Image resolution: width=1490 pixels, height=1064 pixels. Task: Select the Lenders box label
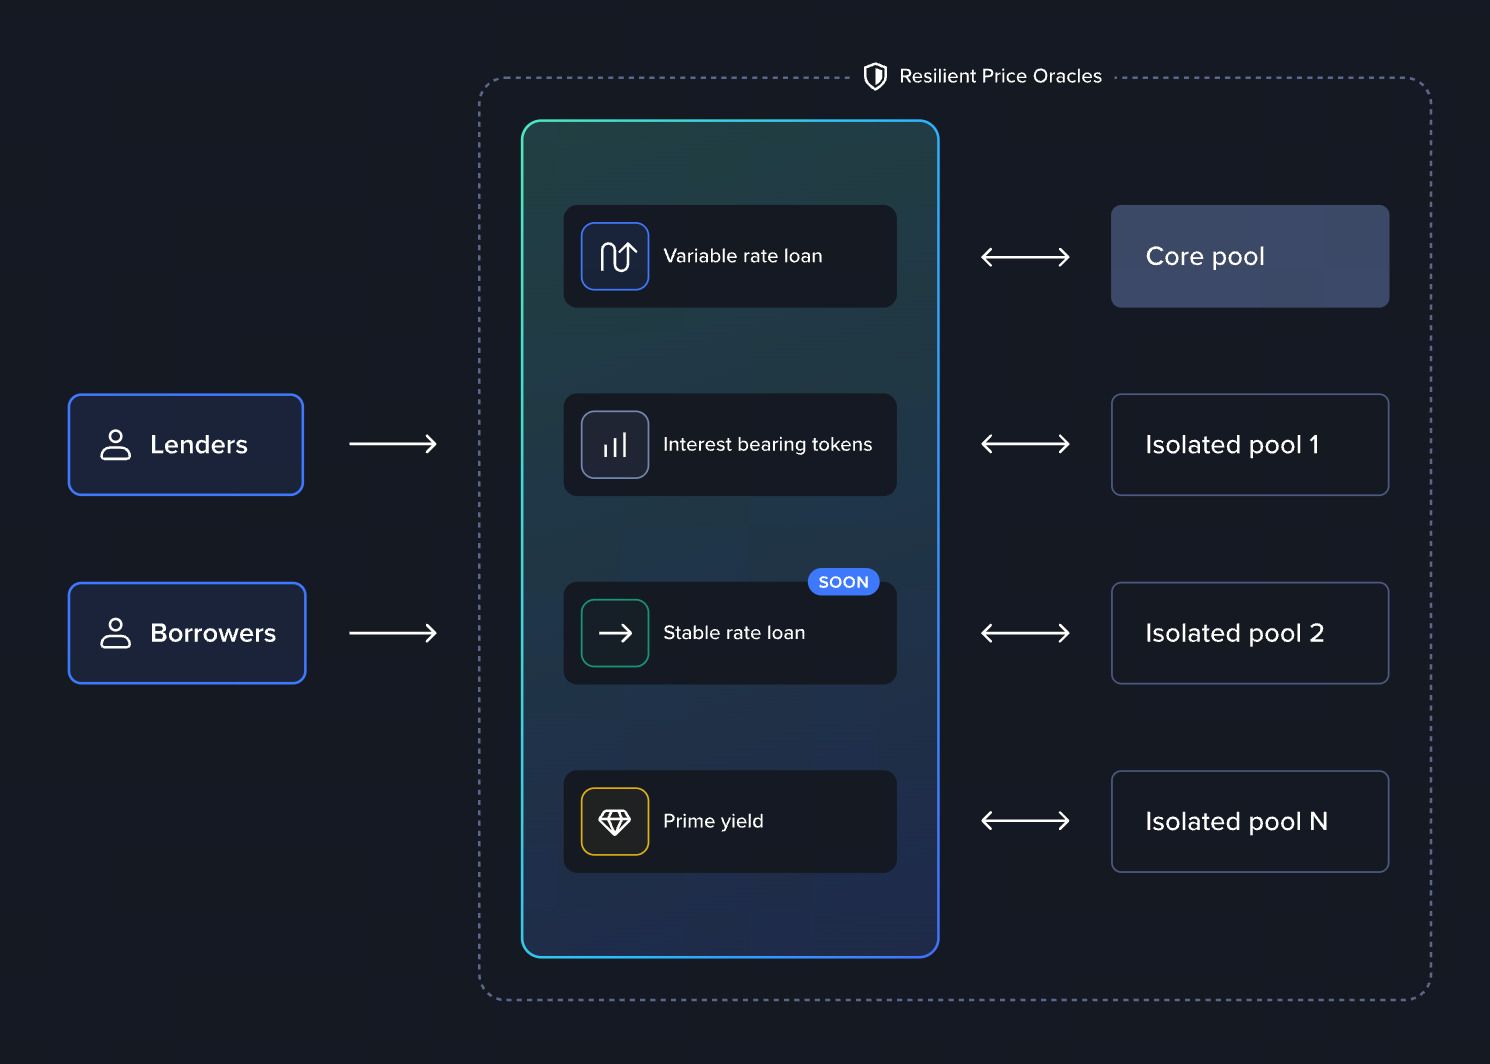[x=199, y=445]
